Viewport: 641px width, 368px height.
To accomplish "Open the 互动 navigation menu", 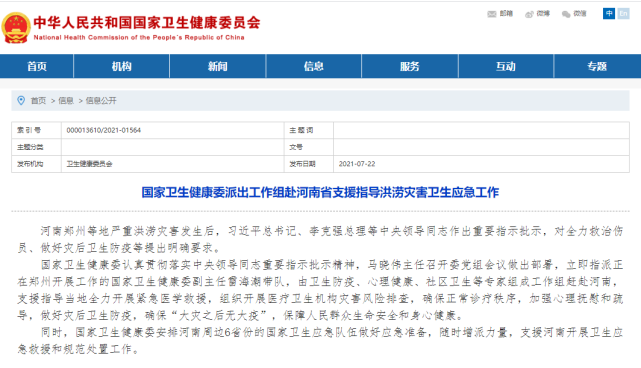I will [506, 66].
